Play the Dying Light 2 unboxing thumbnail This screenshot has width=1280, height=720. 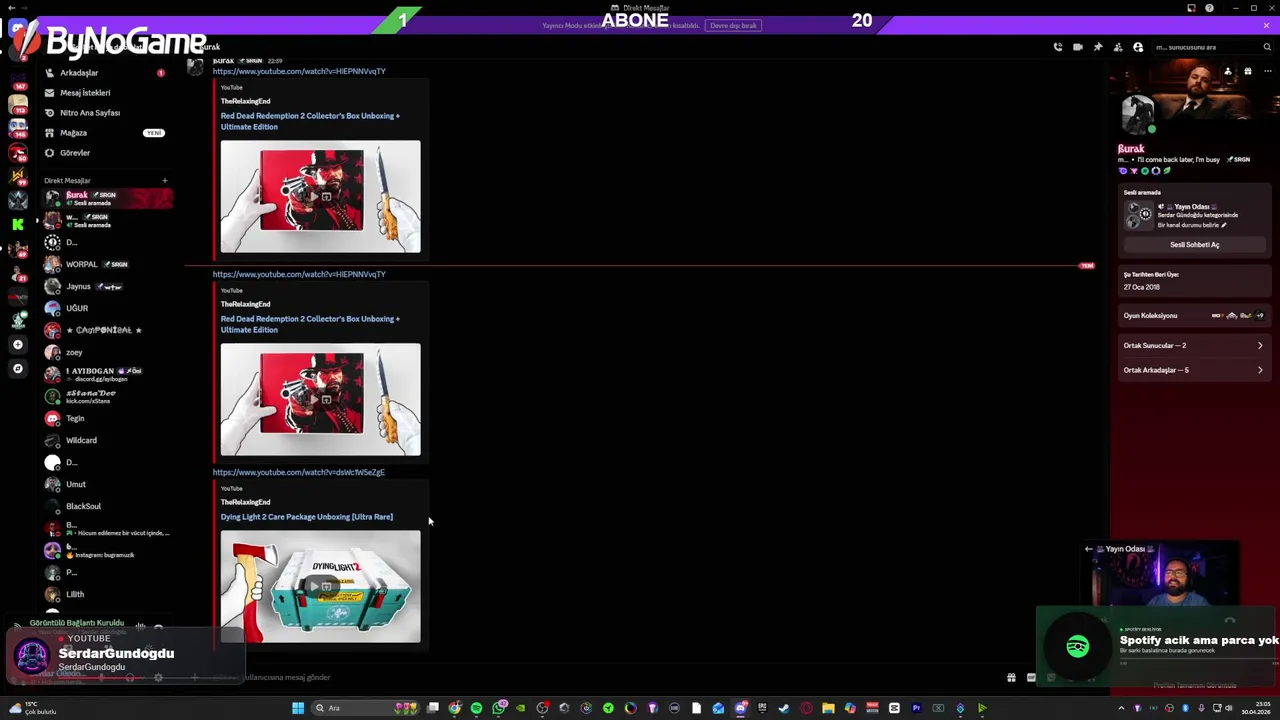click(320, 587)
